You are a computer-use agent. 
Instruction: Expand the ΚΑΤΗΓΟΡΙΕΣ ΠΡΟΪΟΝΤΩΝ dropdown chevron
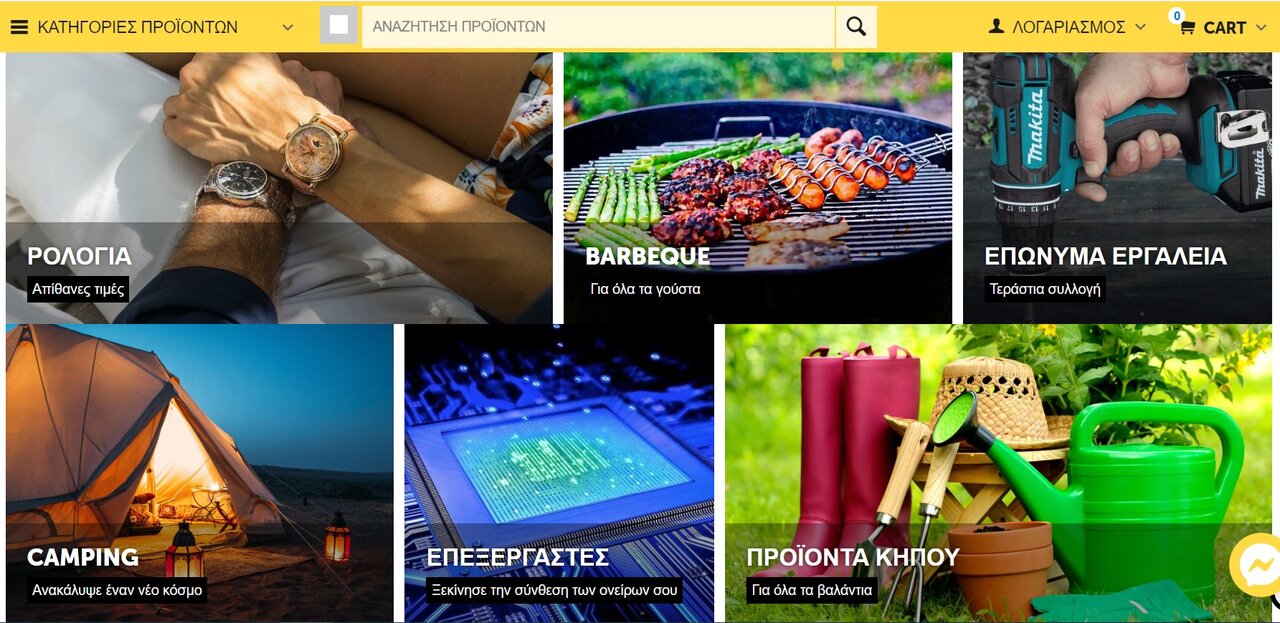288,28
